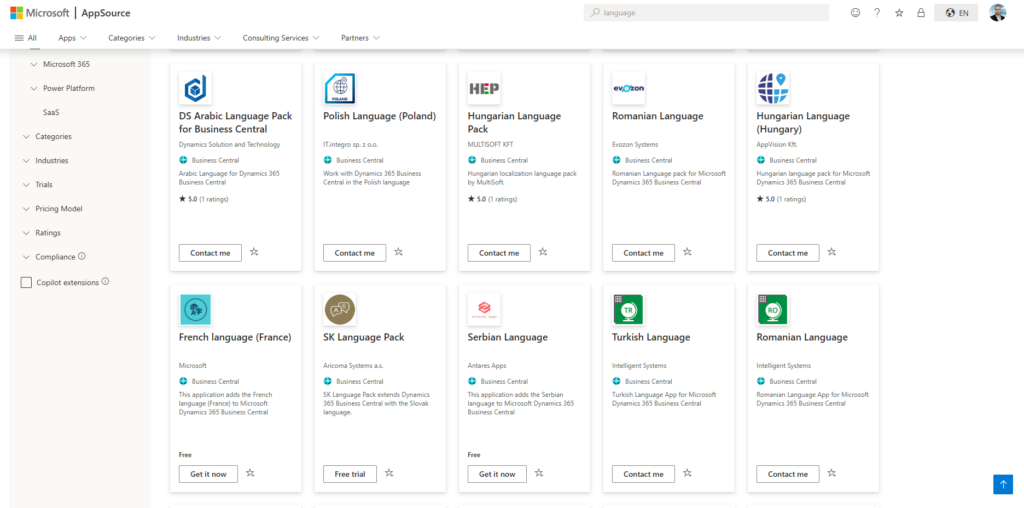Click Contact me for Polish Language

point(355,253)
